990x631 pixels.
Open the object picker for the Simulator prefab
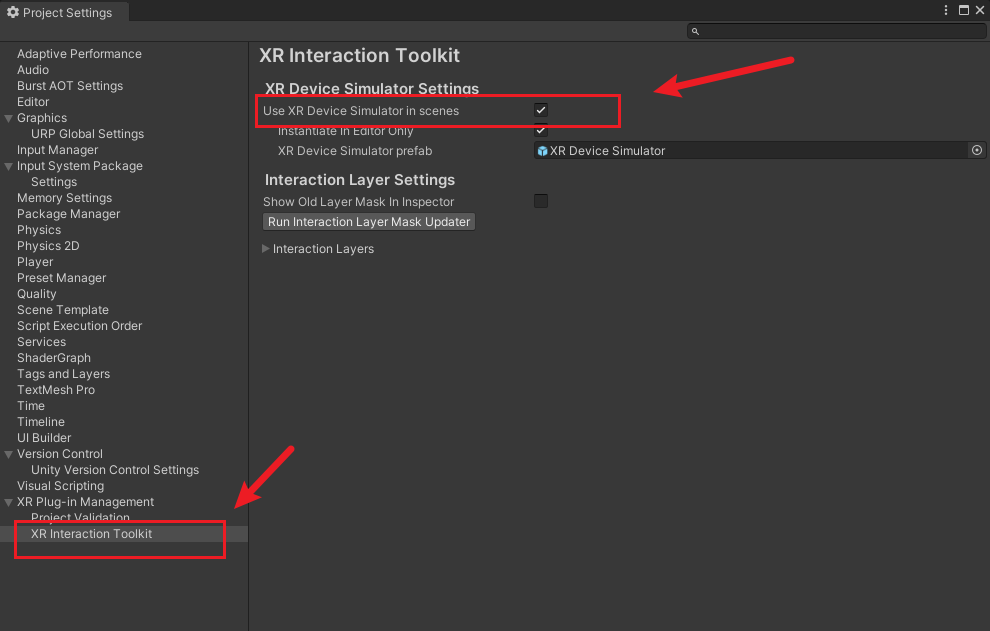[977, 150]
